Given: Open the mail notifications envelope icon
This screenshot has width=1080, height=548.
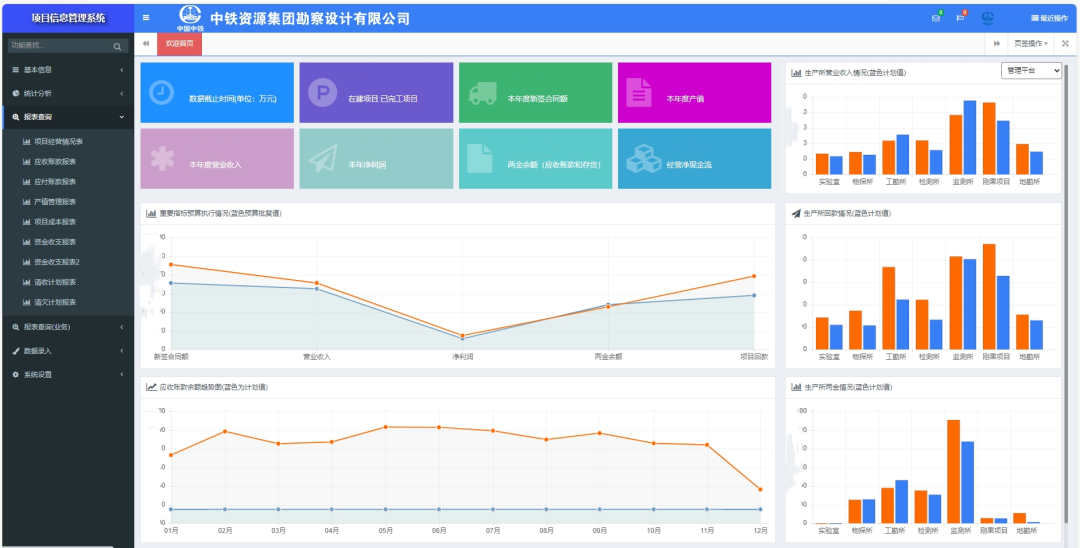Looking at the screenshot, I should [936, 18].
